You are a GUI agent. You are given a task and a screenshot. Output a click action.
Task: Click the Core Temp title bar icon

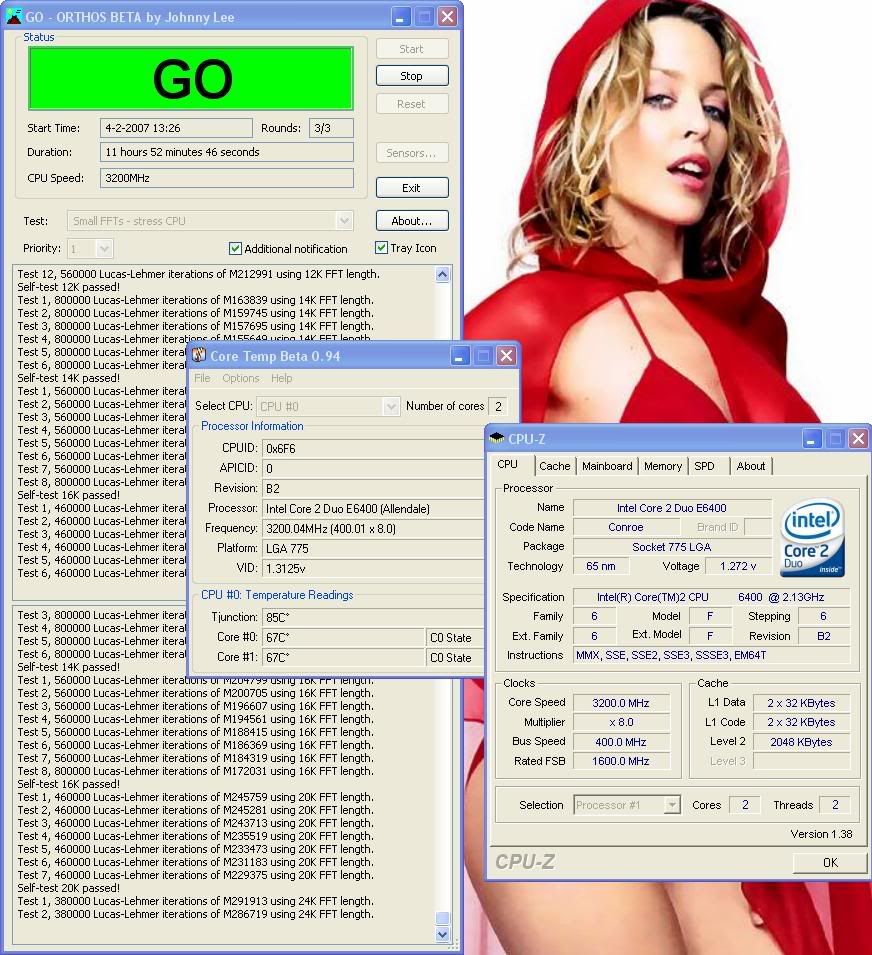pyautogui.click(x=199, y=355)
